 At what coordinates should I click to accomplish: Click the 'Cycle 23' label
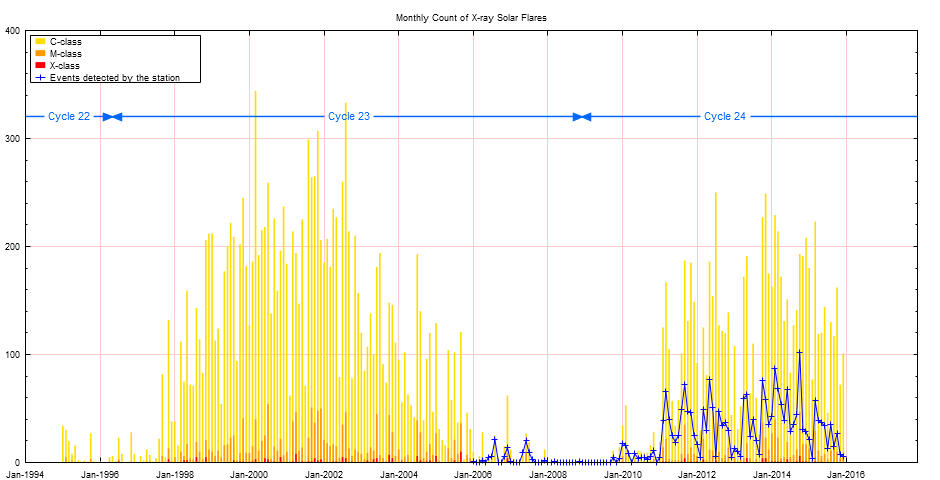pyautogui.click(x=349, y=117)
